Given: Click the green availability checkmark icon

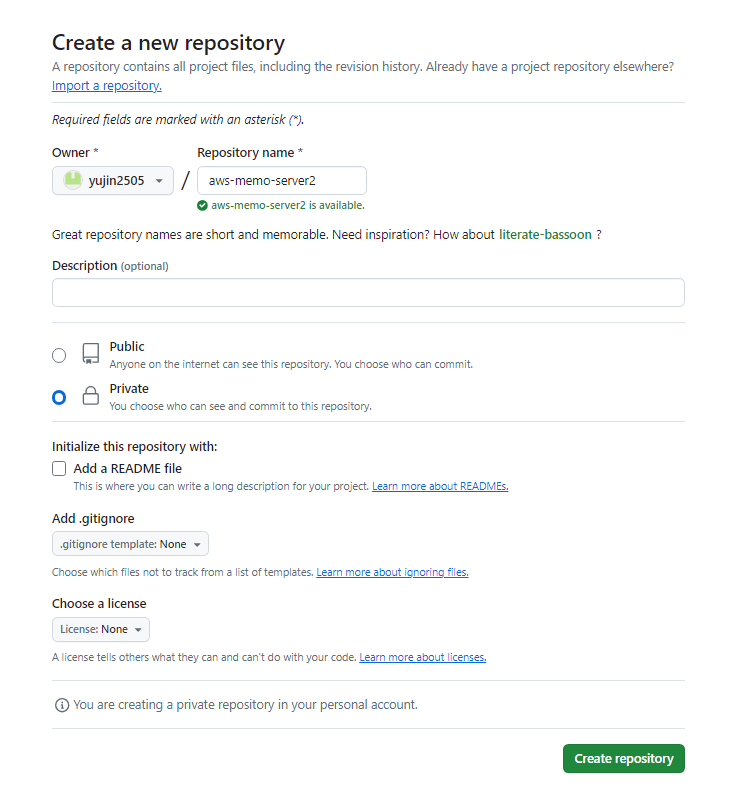Looking at the screenshot, I should click(x=202, y=206).
